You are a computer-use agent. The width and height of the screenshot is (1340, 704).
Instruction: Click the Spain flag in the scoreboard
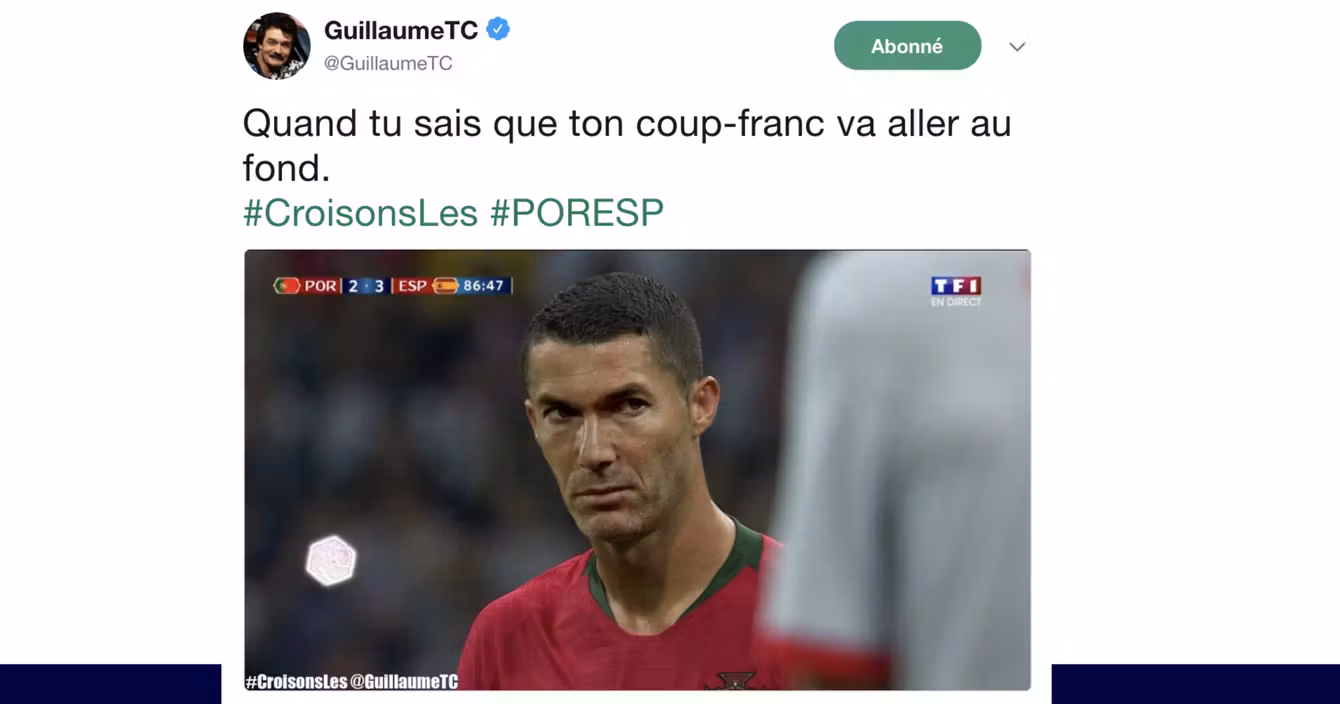(445, 286)
